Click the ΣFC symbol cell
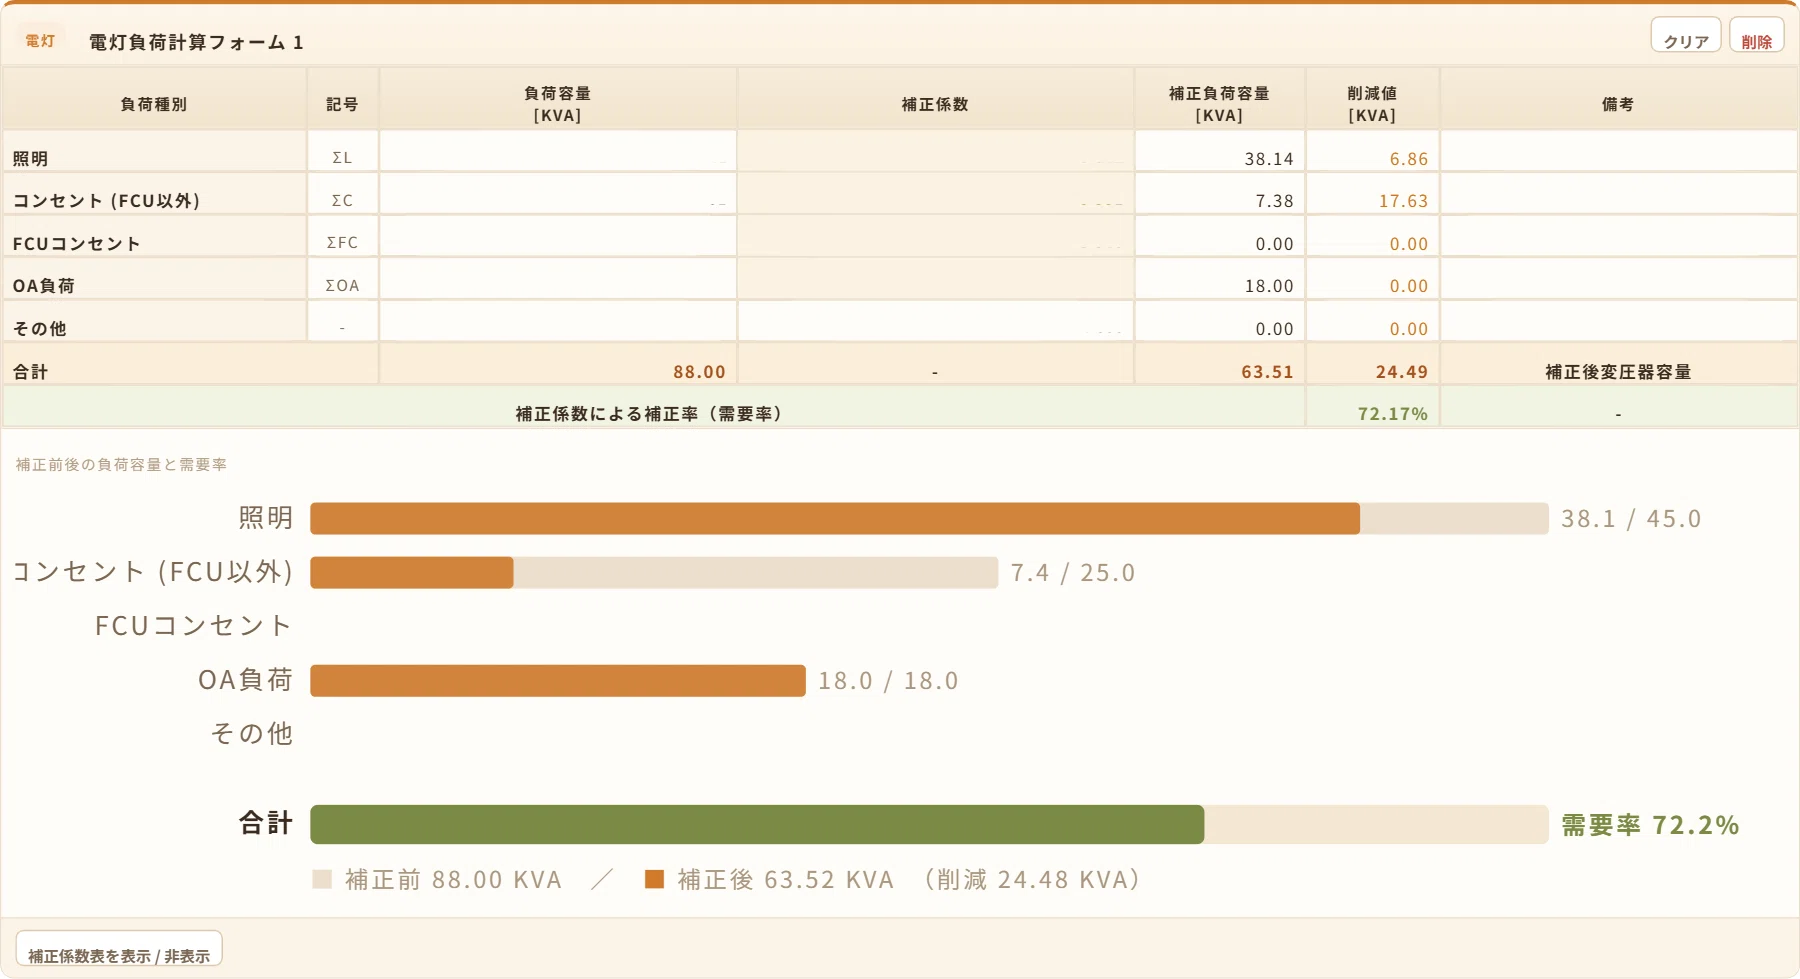1800x979 pixels. (342, 236)
